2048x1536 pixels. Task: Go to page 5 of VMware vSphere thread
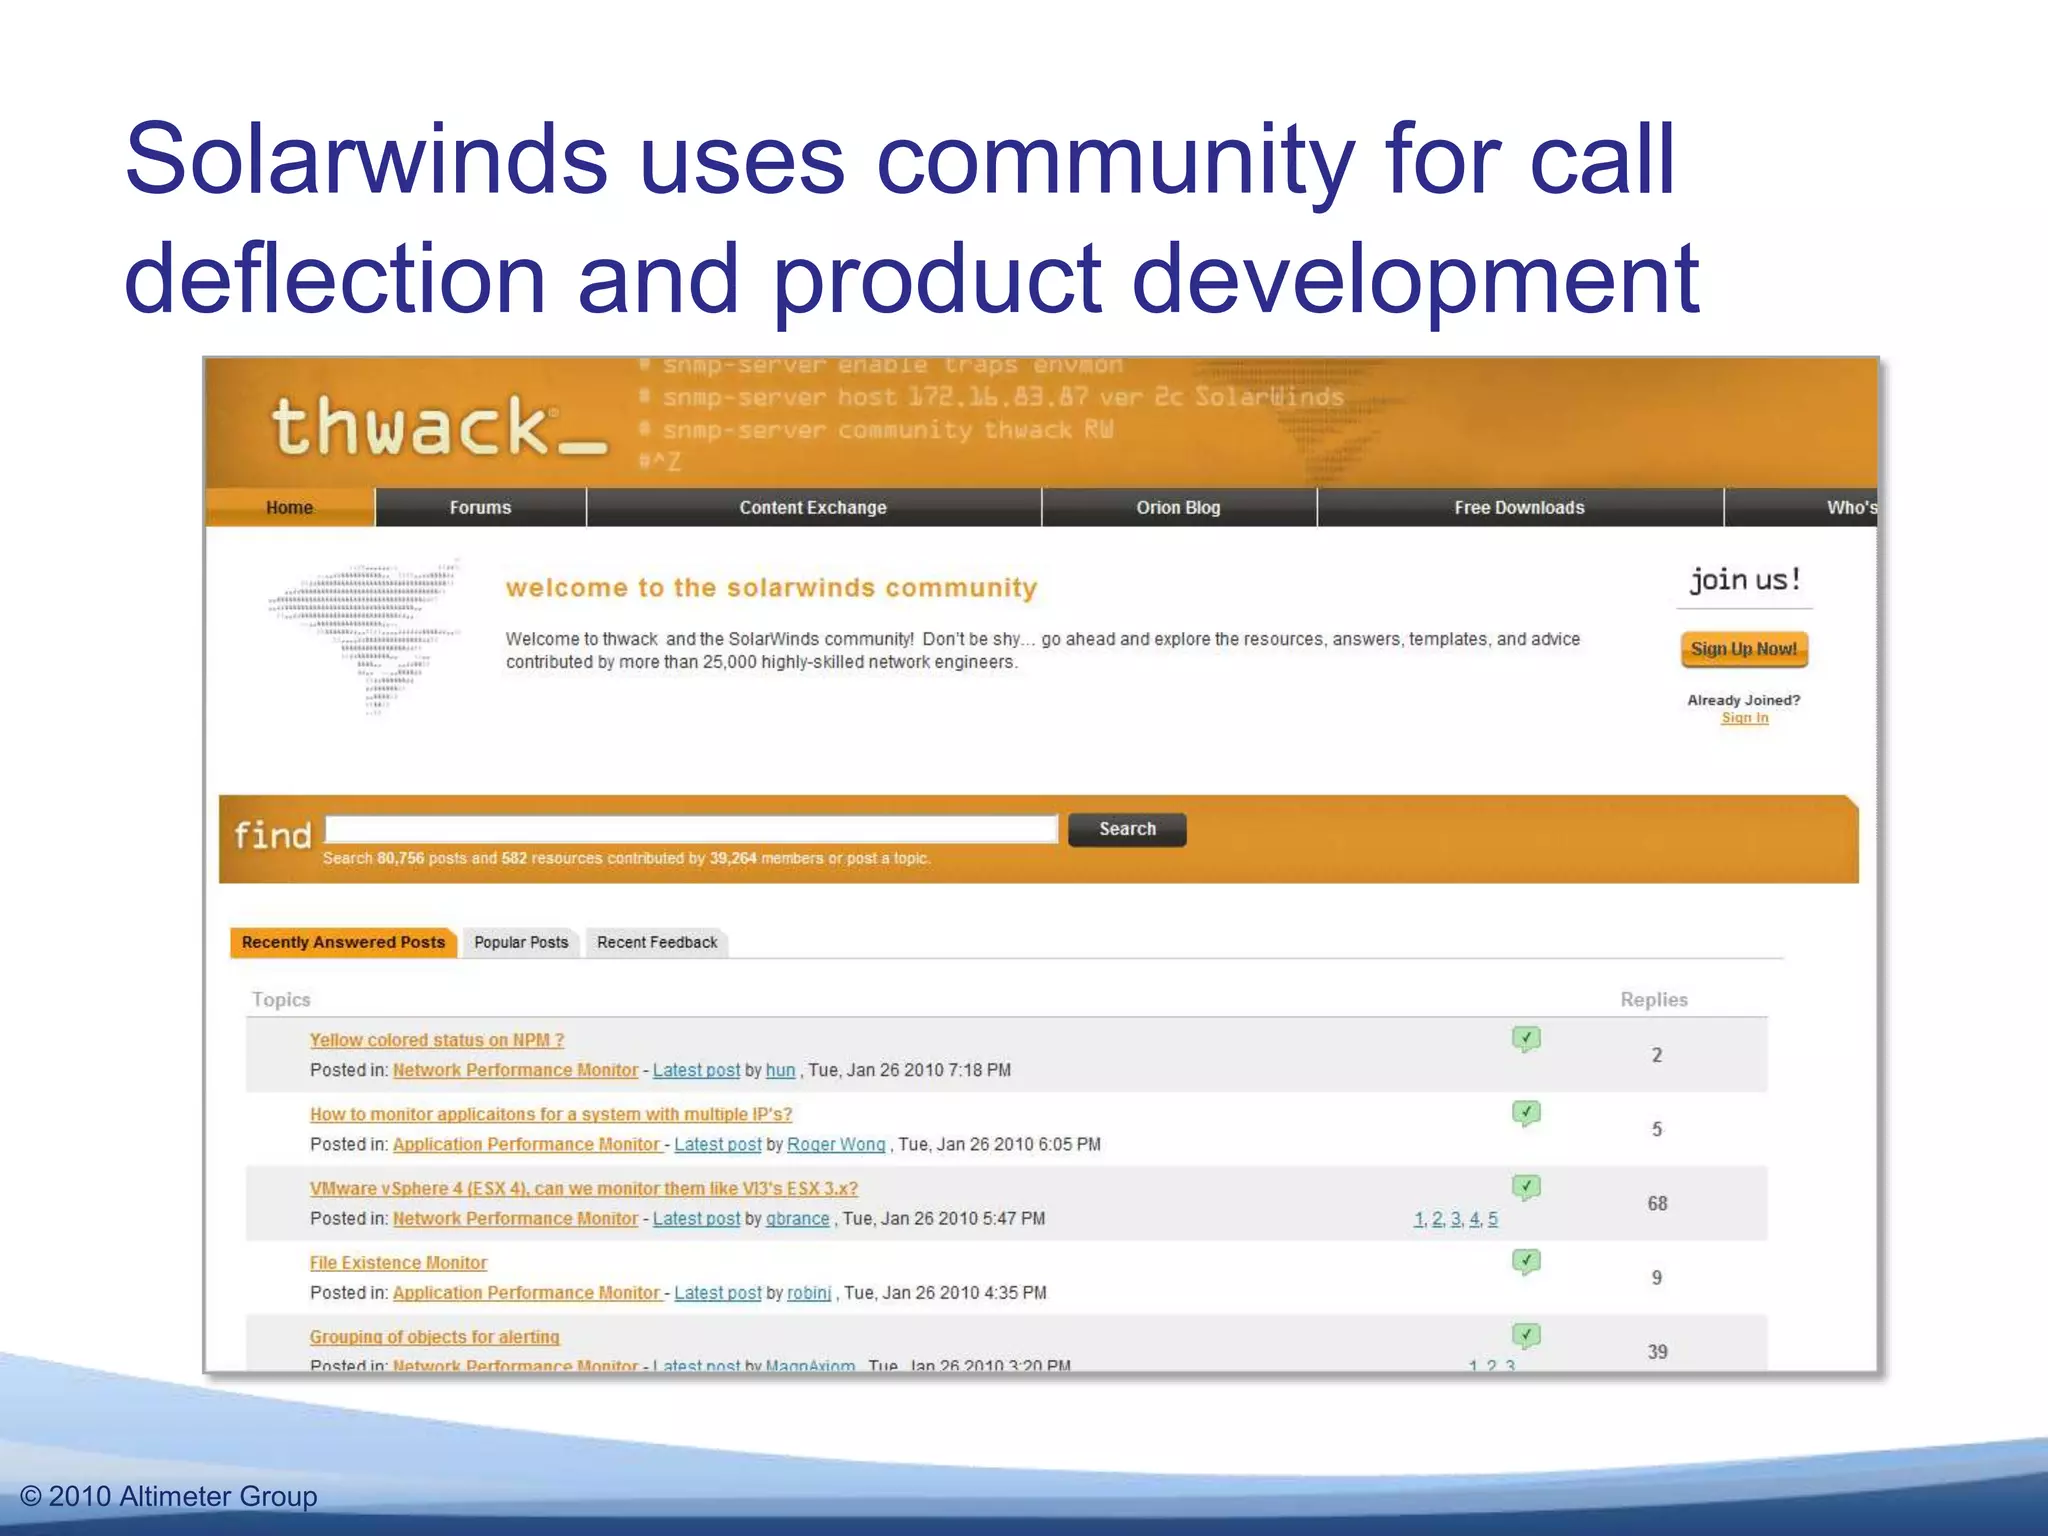1493,1219
